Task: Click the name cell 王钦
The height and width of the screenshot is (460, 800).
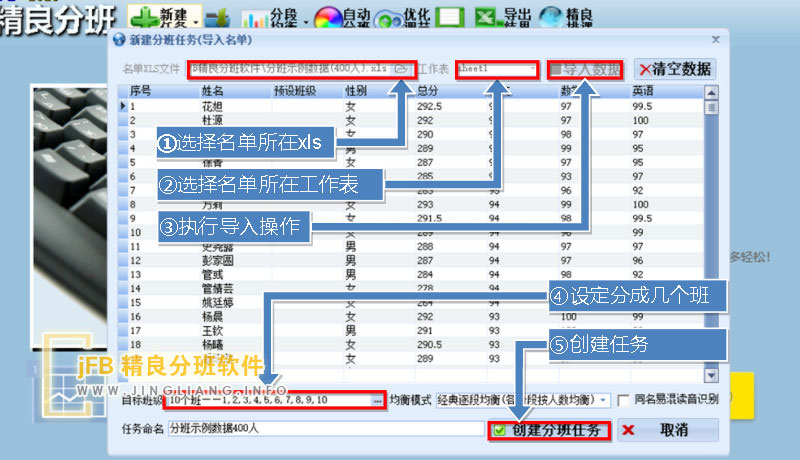Action: tap(212, 330)
